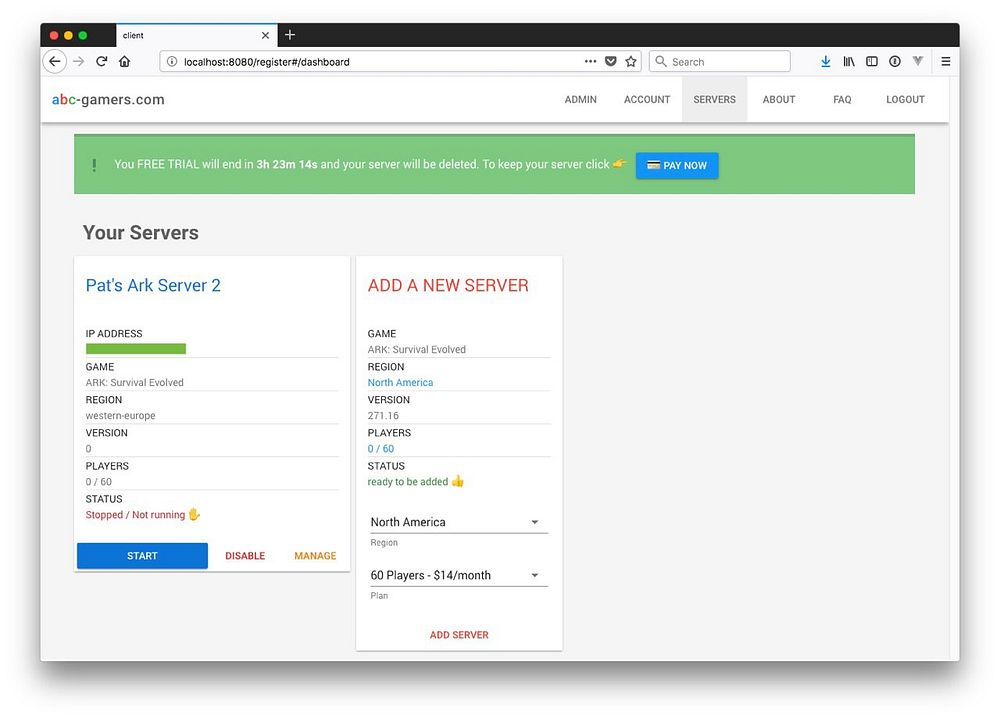Reload the page with the refresh icon

[x=101, y=62]
